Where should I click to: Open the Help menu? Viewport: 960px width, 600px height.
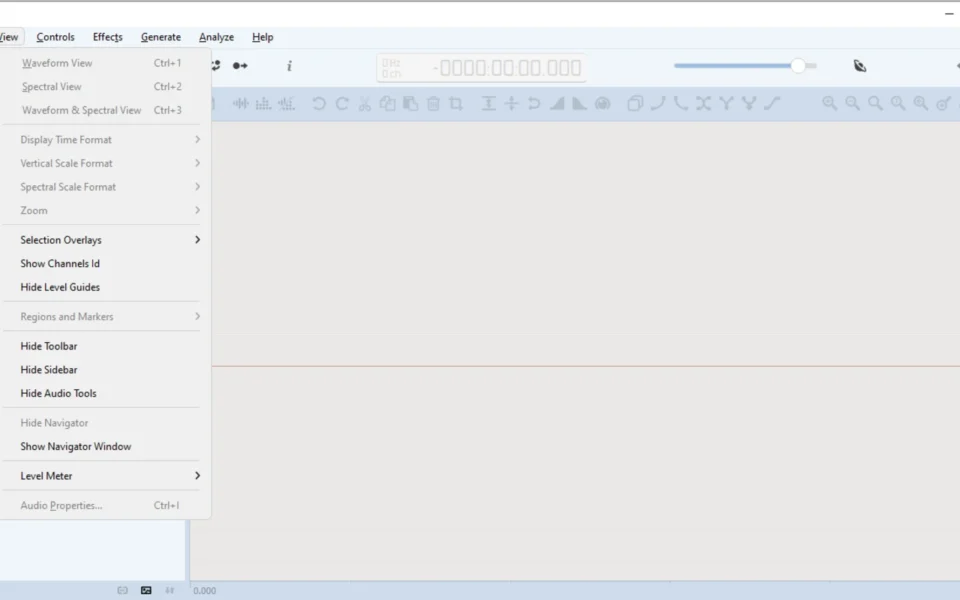[263, 37]
